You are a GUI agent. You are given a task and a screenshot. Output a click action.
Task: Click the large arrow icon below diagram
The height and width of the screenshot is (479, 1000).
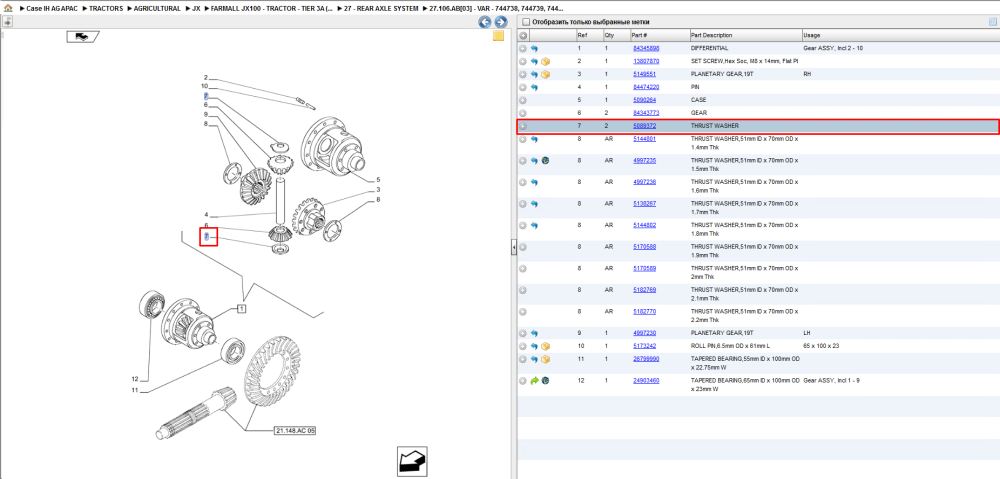412,462
